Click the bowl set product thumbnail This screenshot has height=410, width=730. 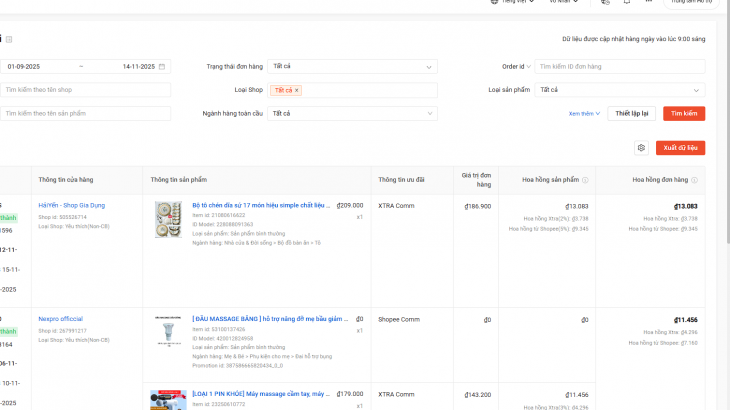(x=168, y=220)
